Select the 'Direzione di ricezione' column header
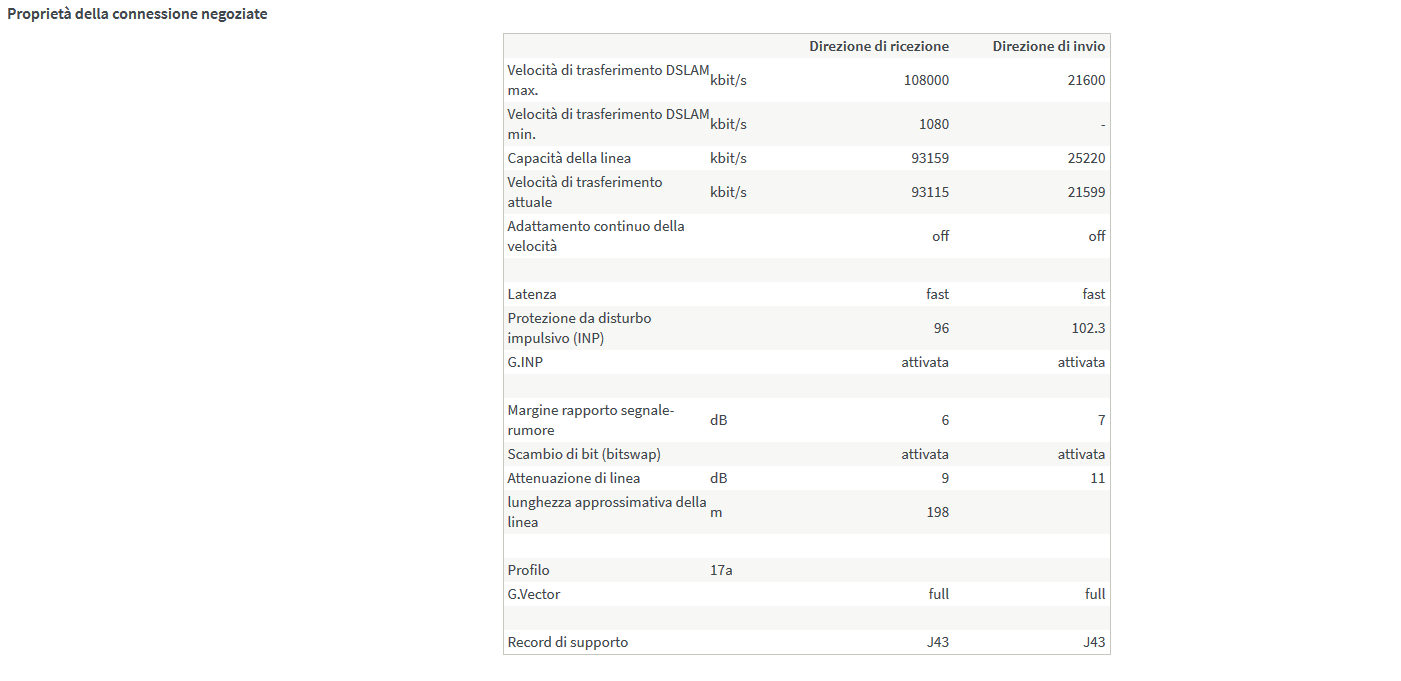This screenshot has height=681, width=1401. pyautogui.click(x=879, y=46)
